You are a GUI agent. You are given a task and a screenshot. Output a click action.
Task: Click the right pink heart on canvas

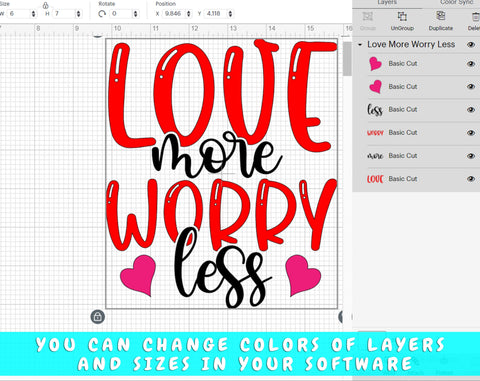[x=303, y=275]
